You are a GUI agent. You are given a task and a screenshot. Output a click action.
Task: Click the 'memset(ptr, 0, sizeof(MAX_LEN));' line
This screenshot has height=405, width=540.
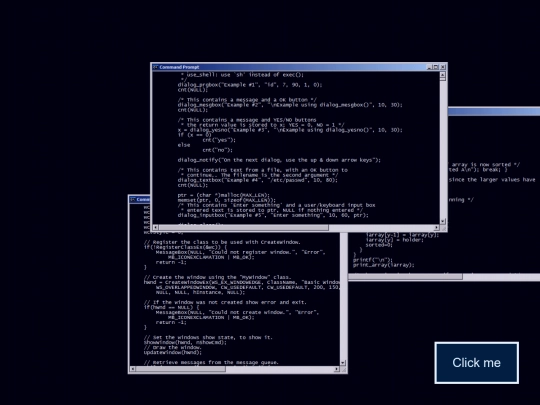(227, 200)
